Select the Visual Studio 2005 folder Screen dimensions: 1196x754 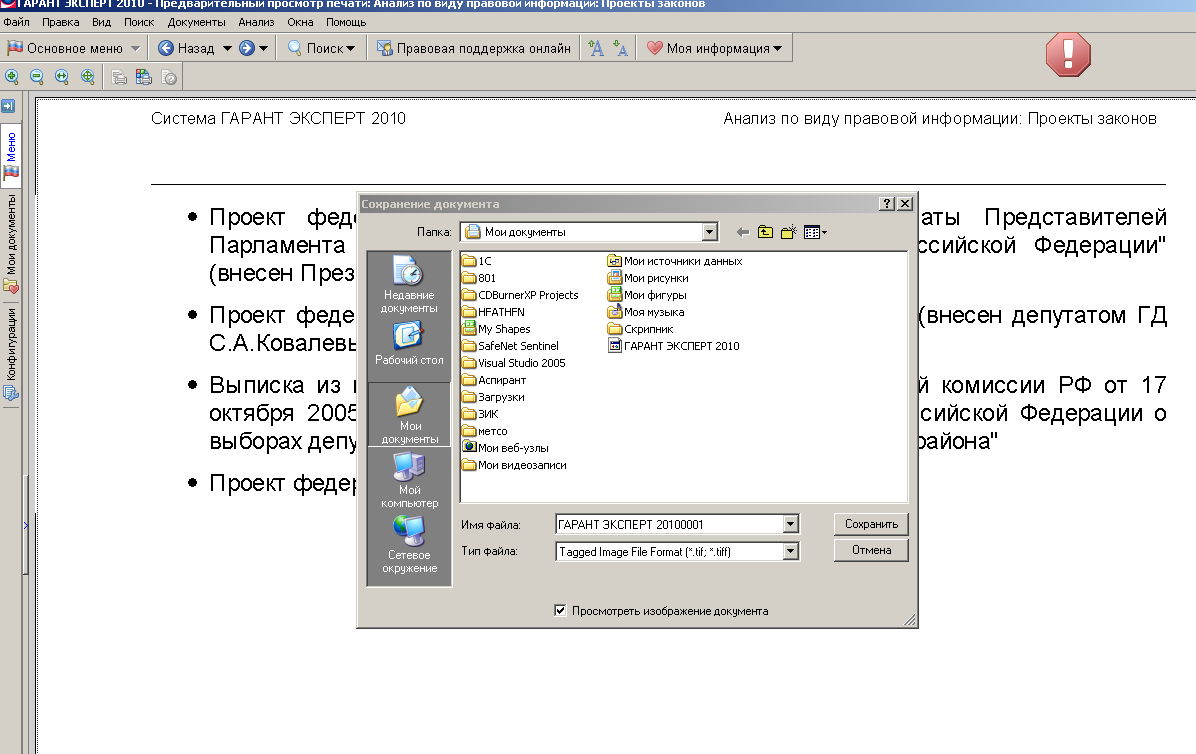click(515, 363)
